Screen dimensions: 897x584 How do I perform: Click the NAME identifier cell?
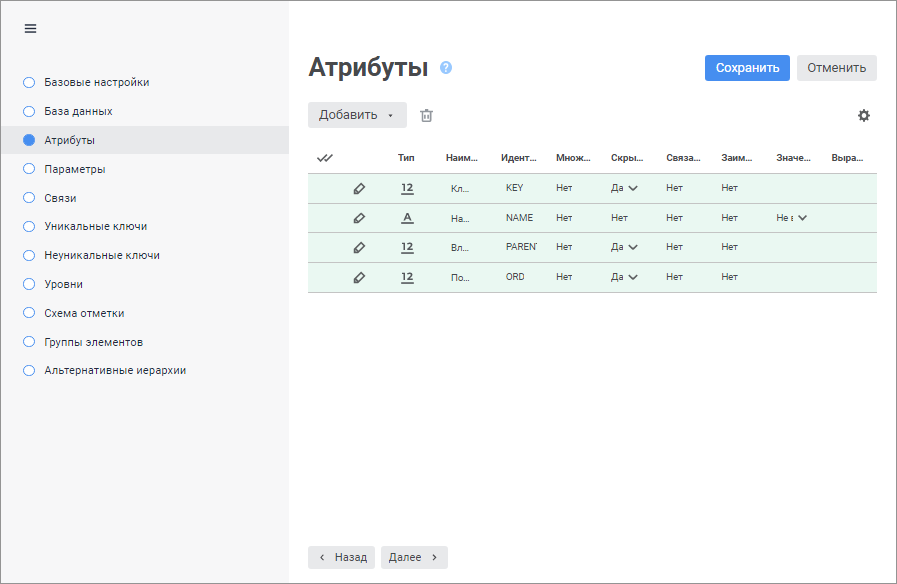click(519, 218)
